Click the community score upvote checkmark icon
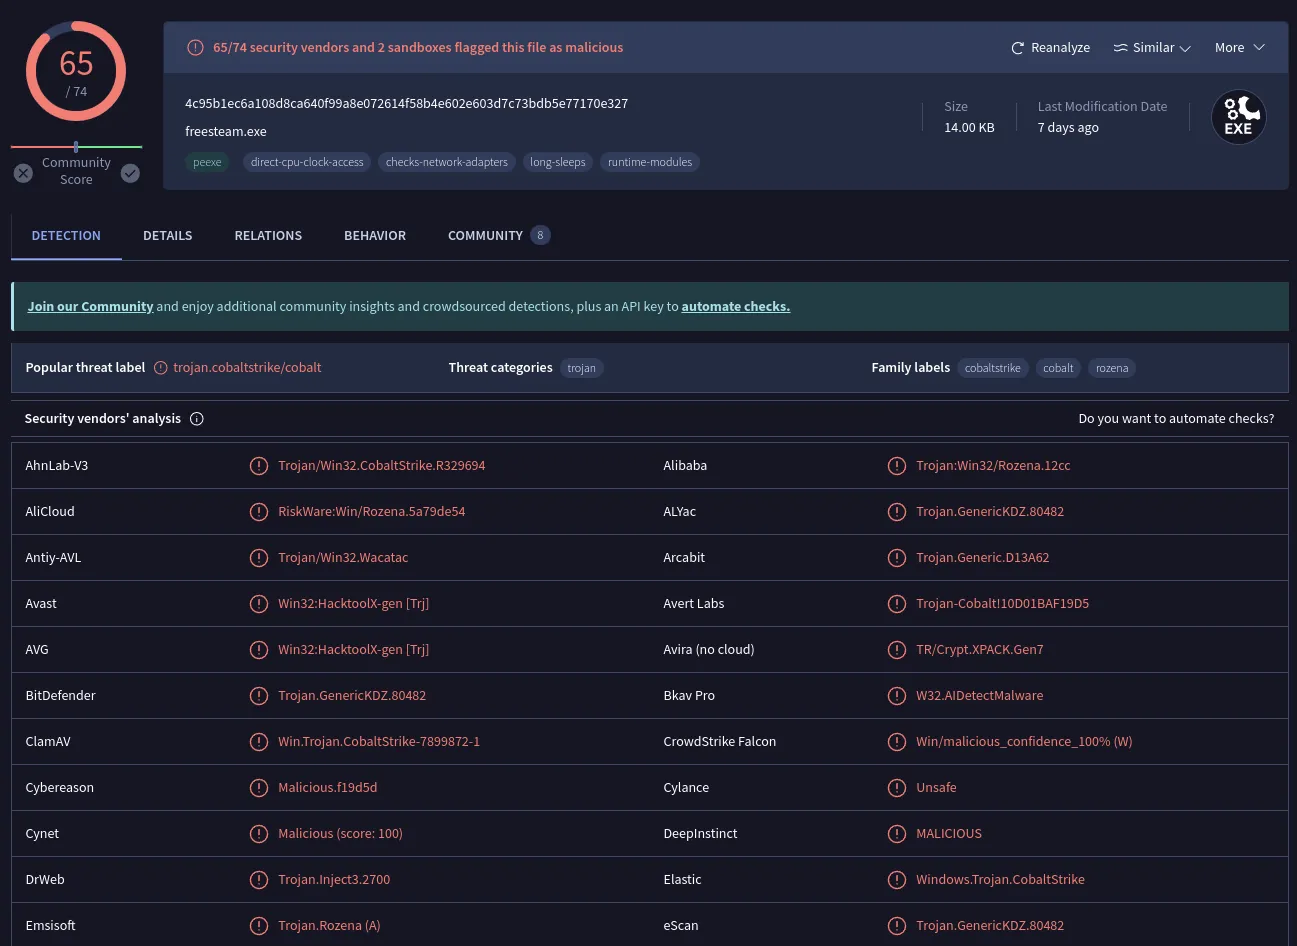 coord(130,173)
